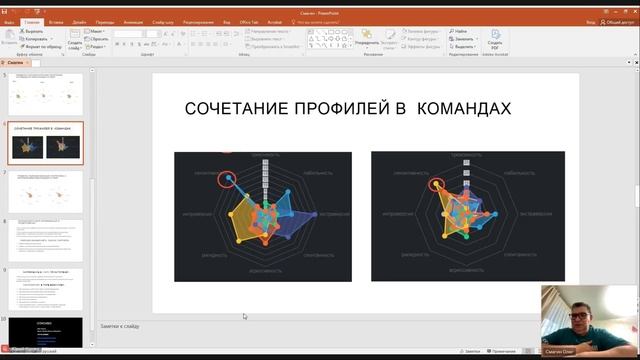Screen dimensions: 640x360
Task: Open the Файл tab
Action: tap(9, 22)
